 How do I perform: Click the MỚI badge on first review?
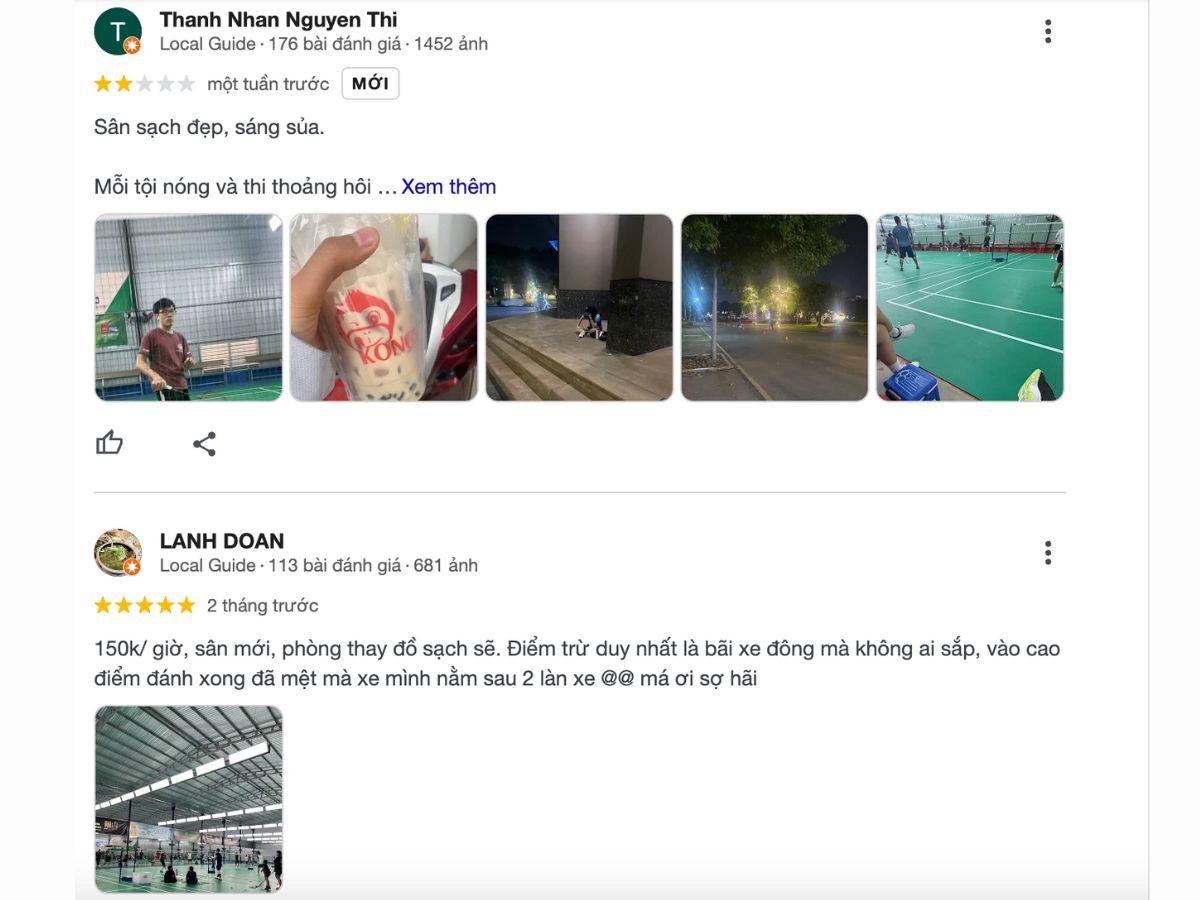click(x=370, y=84)
